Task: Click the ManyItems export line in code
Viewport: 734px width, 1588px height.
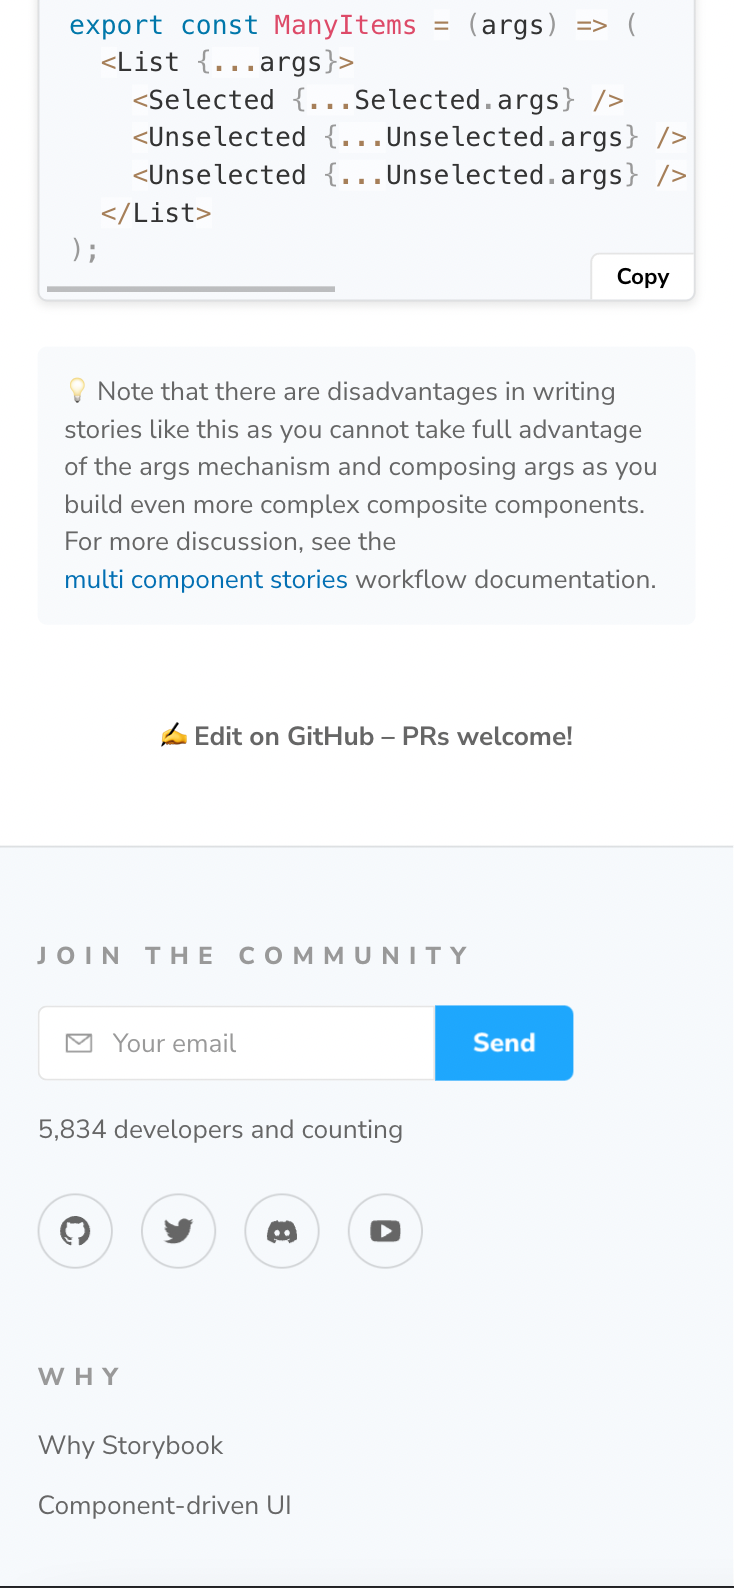Action: 350,24
